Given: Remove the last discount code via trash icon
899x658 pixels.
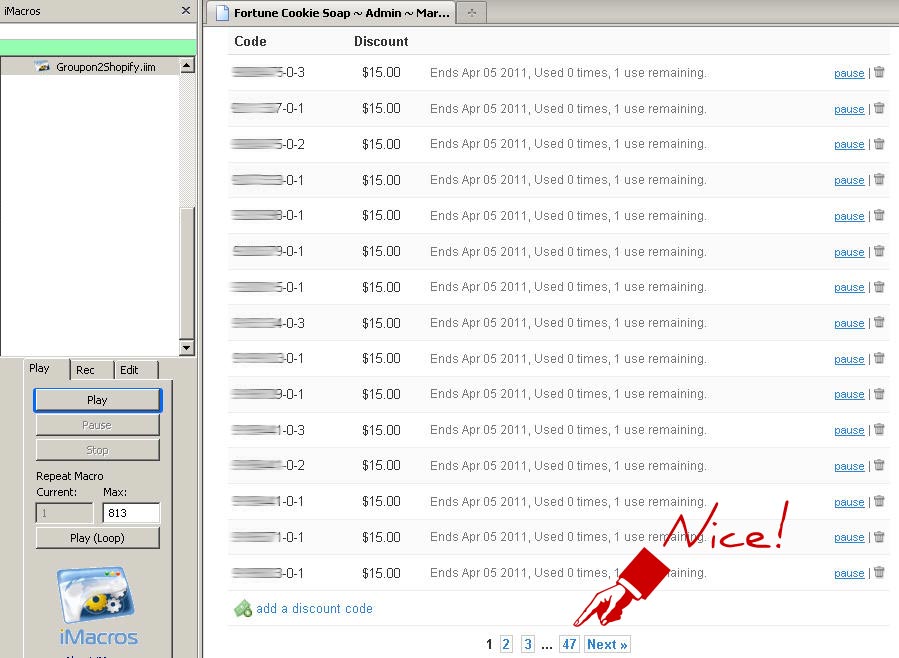Looking at the screenshot, I should tap(879, 573).
